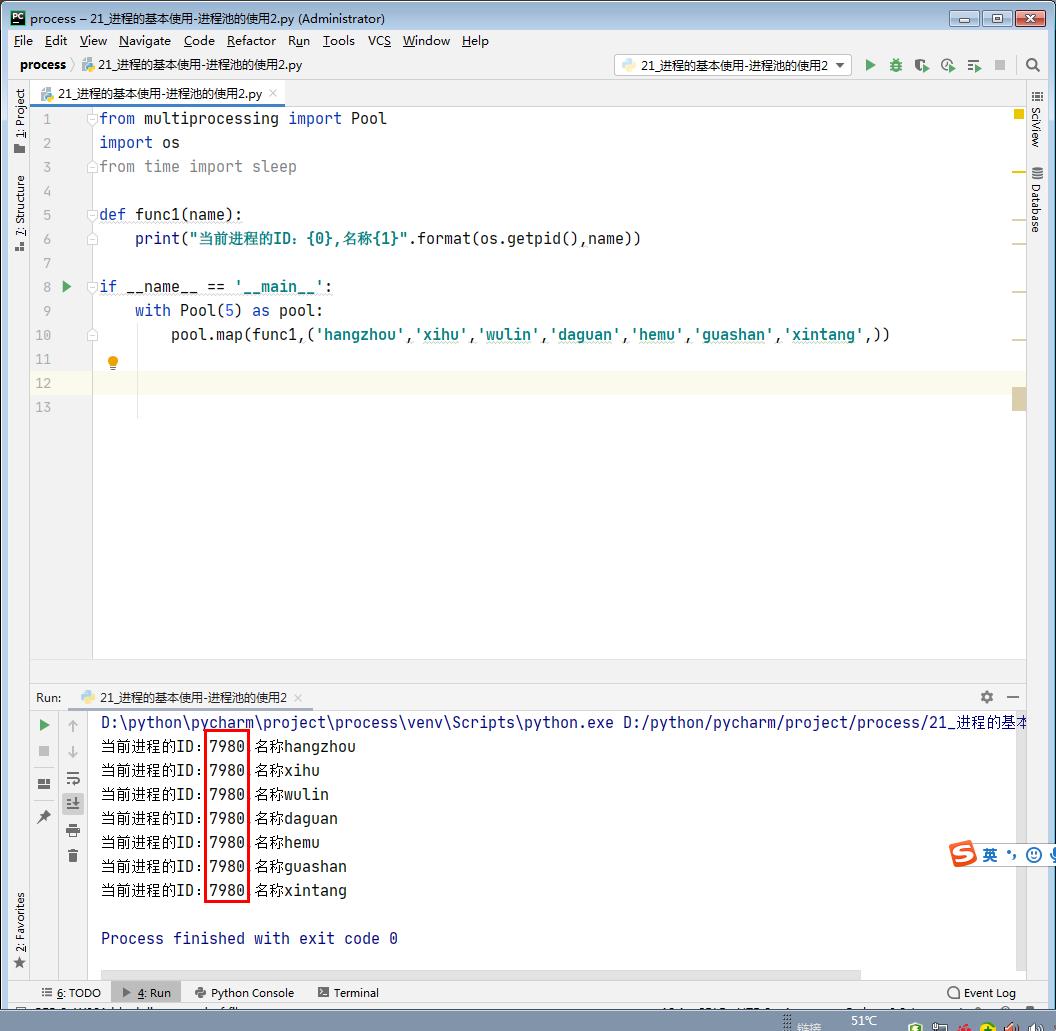Open the Event Log
Image resolution: width=1056 pixels, height=1031 pixels.
tap(981, 993)
